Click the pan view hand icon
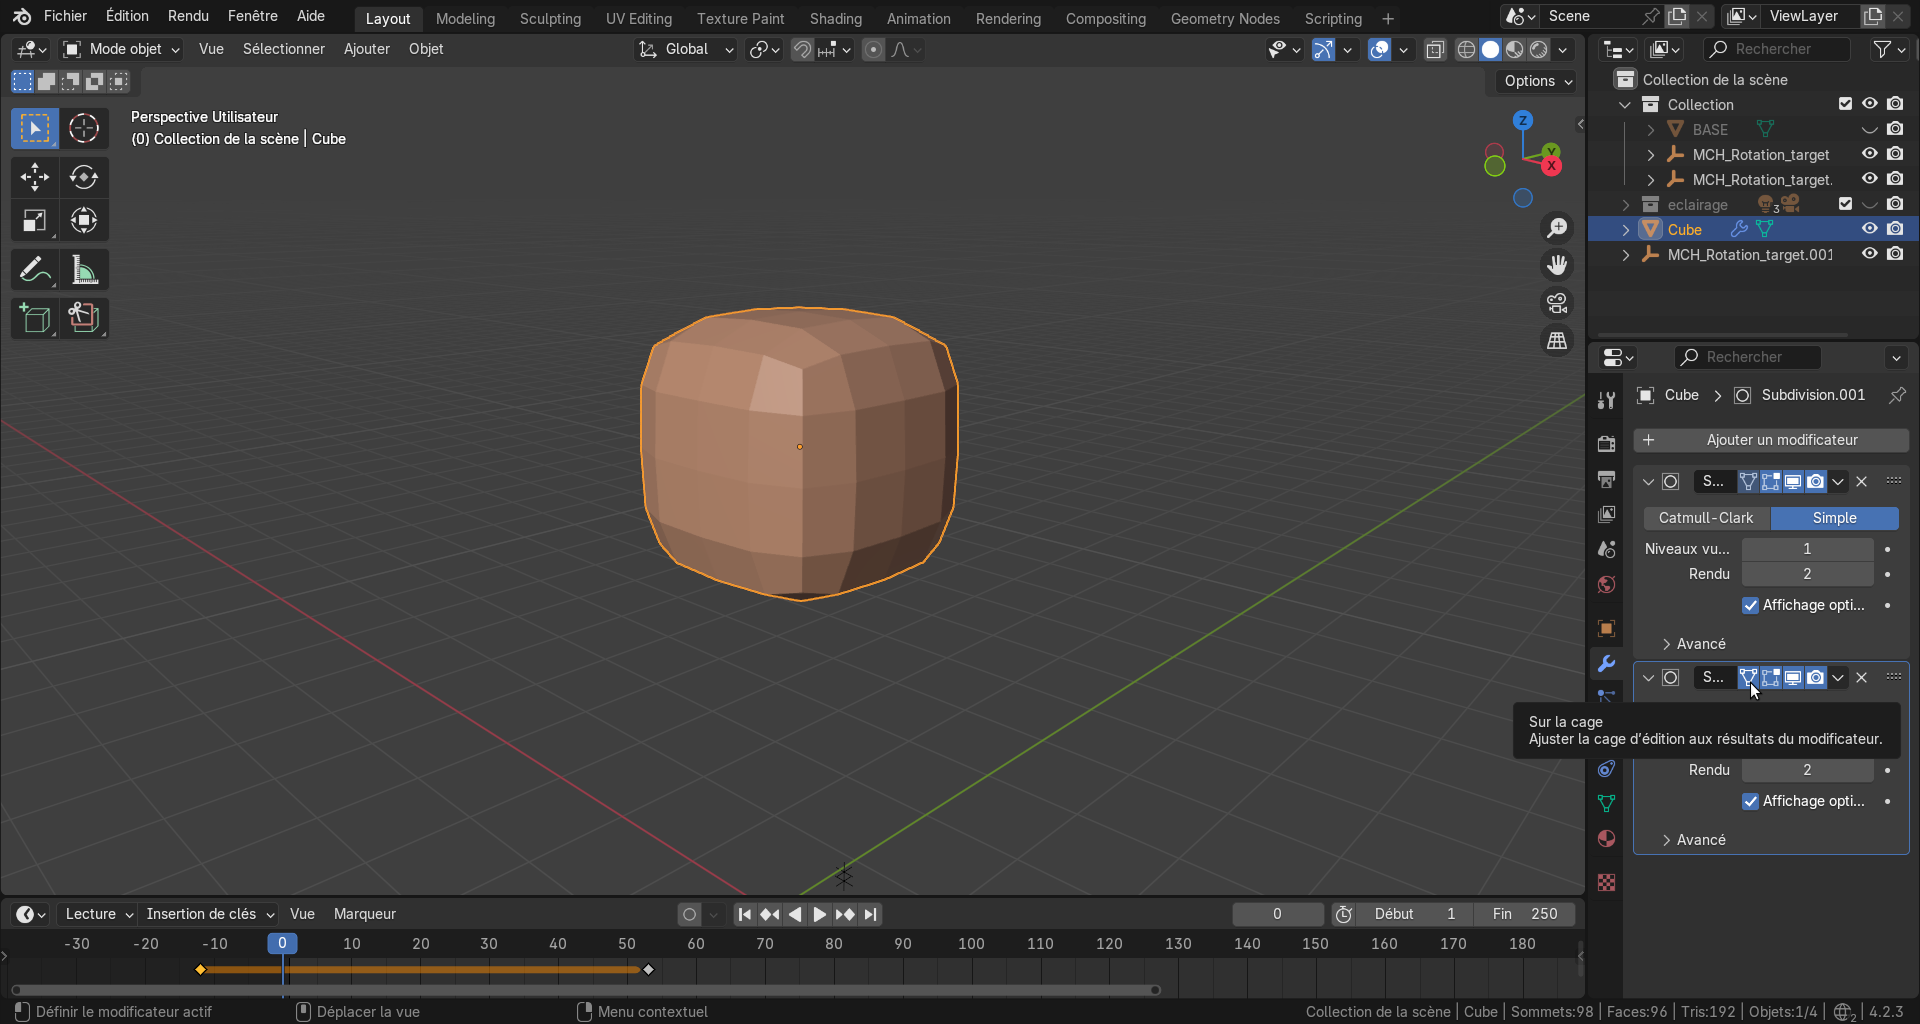Image resolution: width=1920 pixels, height=1024 pixels. coord(1557,265)
